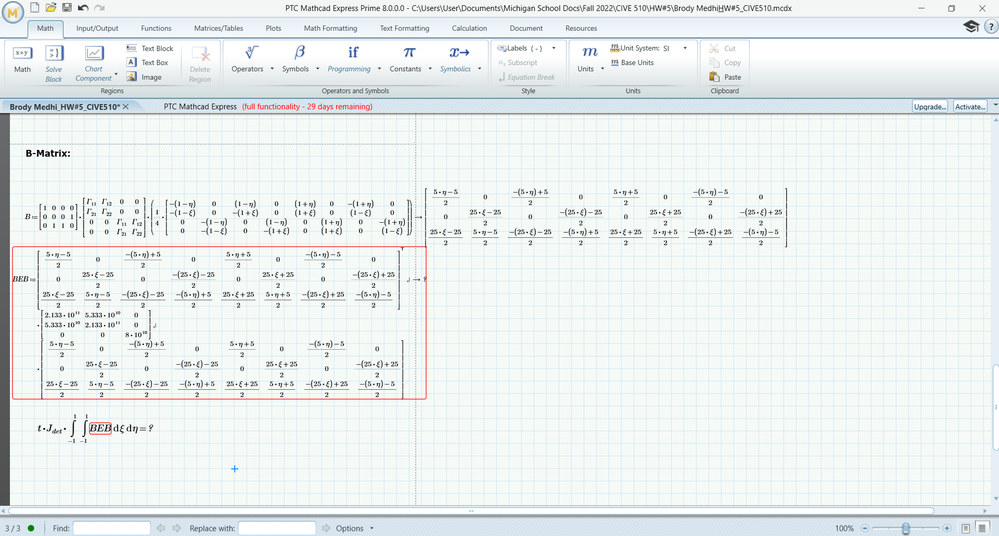
Task: Click the Find input field
Action: pos(111,528)
